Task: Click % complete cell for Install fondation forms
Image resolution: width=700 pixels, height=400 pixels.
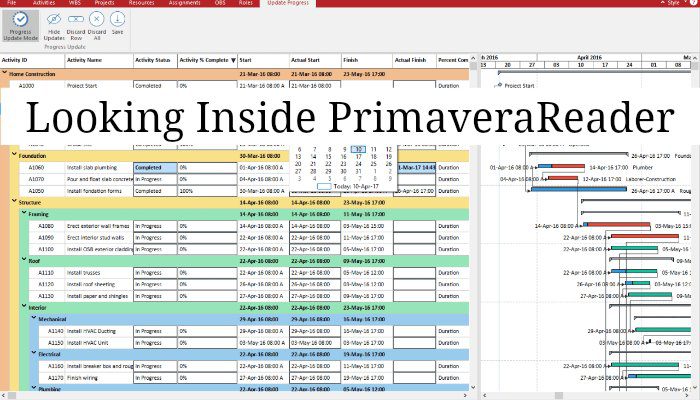Action: (x=207, y=191)
